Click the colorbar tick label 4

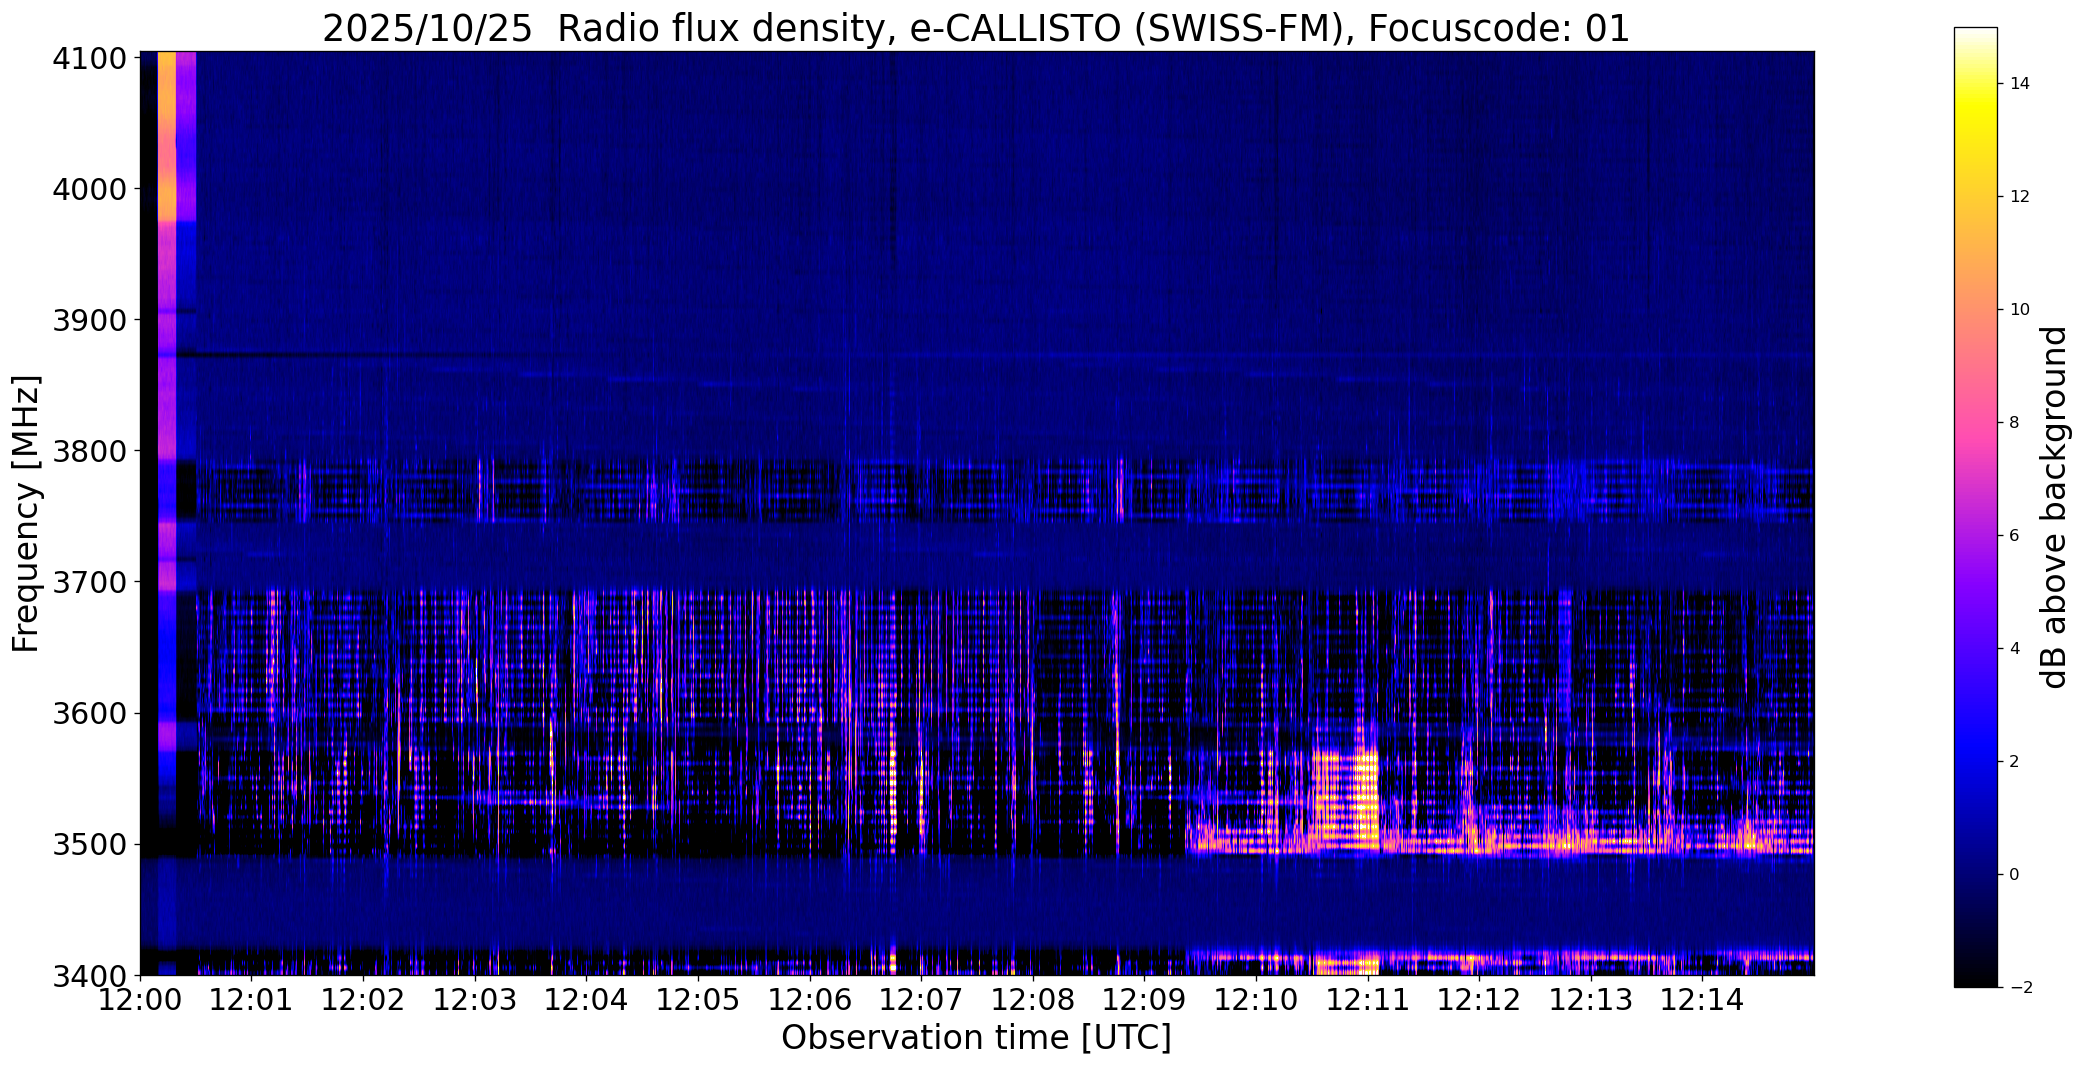pos(2014,649)
